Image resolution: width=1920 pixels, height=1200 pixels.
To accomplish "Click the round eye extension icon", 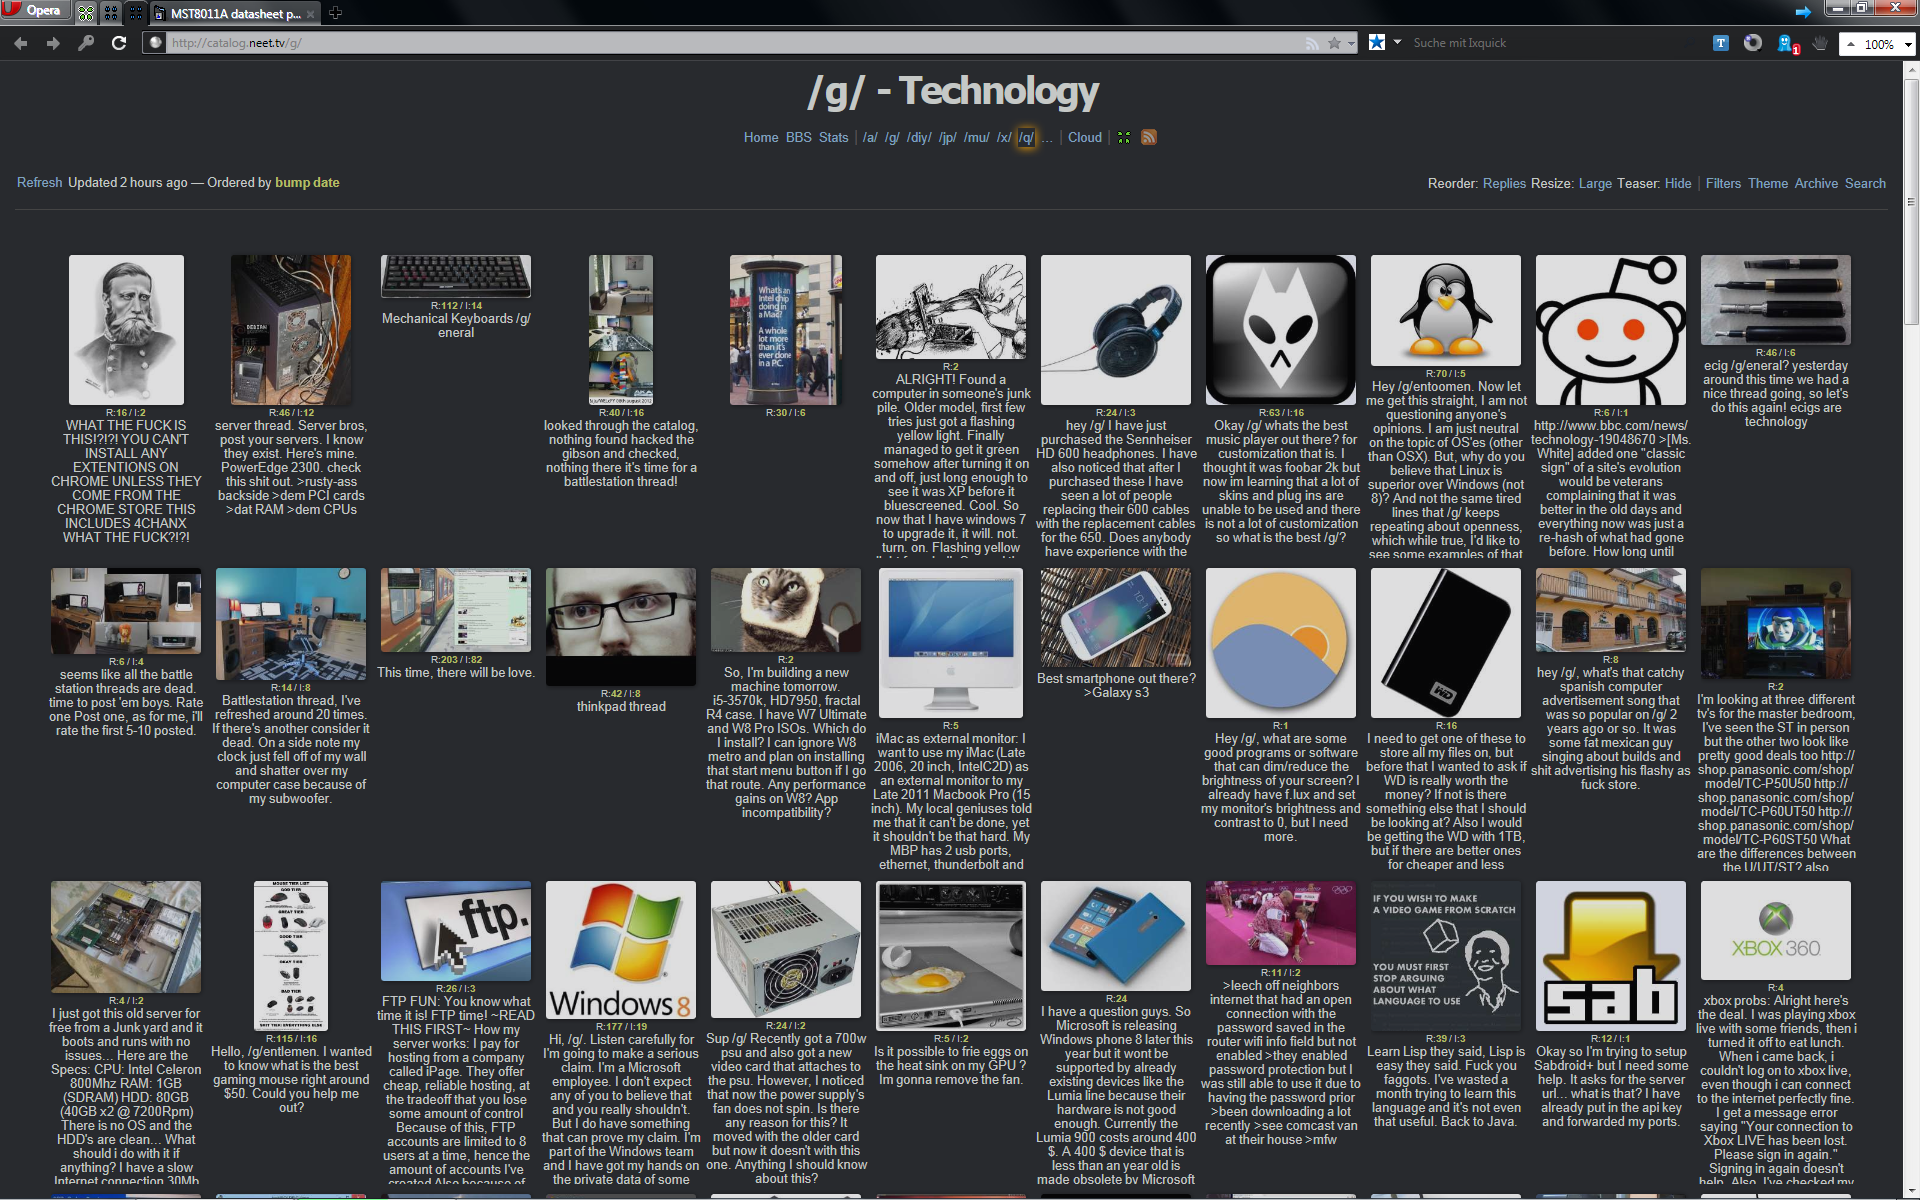I will coord(1753,43).
